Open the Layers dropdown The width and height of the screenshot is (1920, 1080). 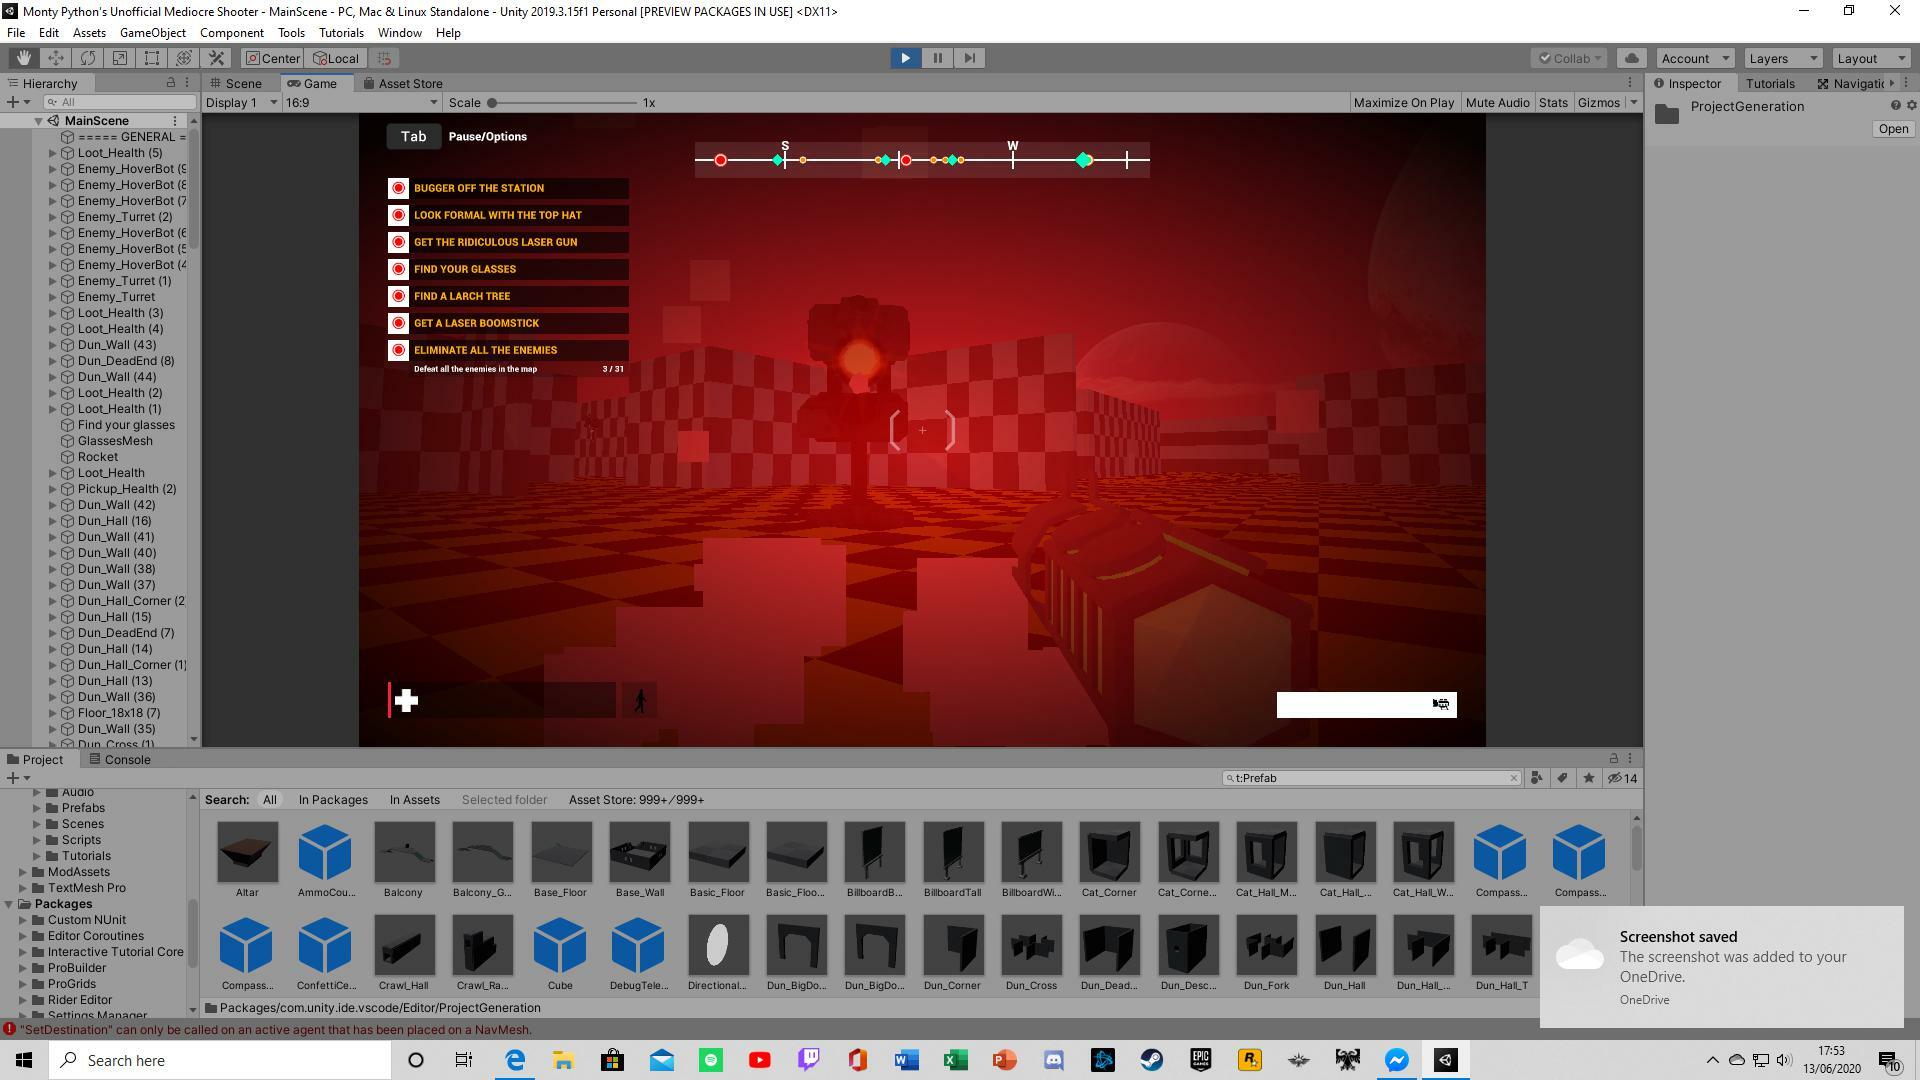(1783, 58)
